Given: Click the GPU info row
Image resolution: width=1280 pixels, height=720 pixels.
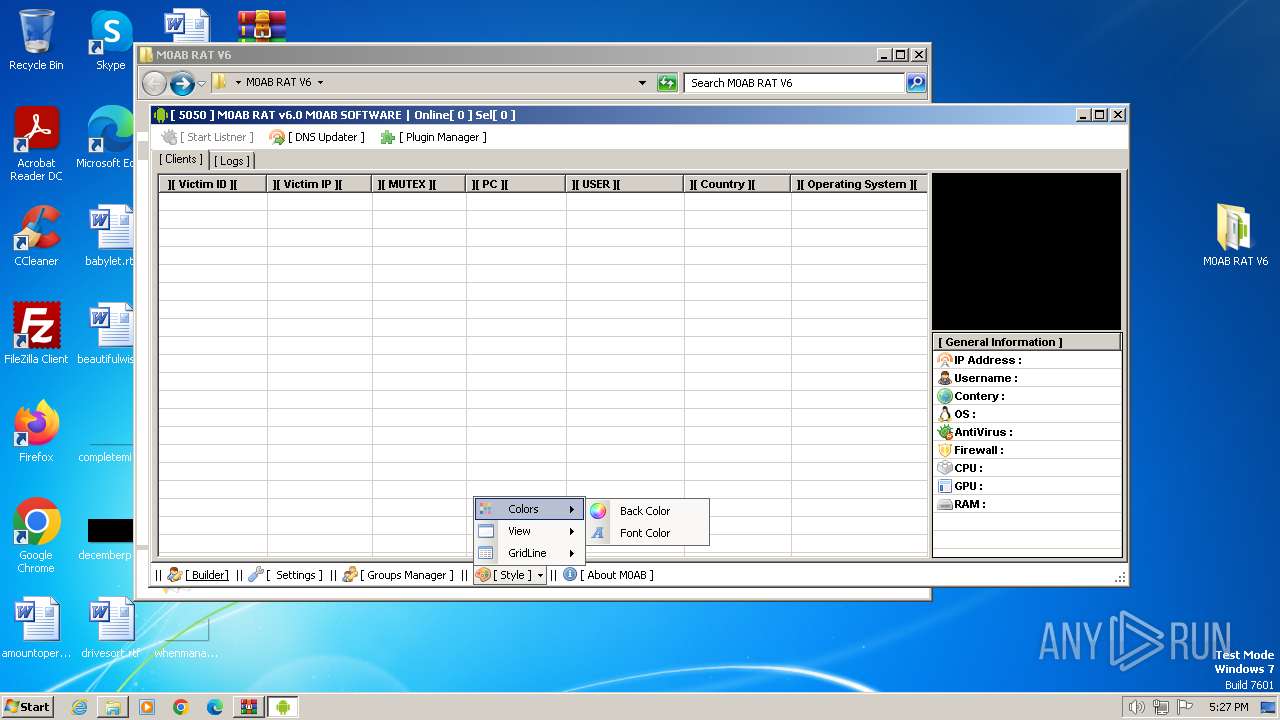Looking at the screenshot, I should pyautogui.click(x=1028, y=486).
